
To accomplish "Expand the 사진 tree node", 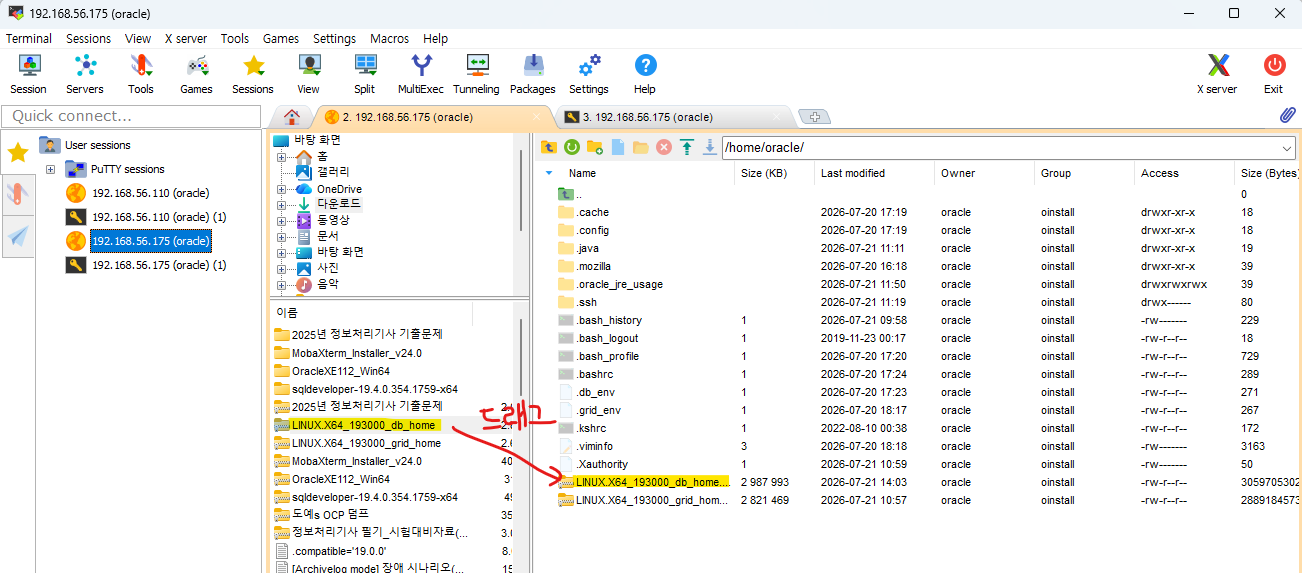I will pyautogui.click(x=282, y=268).
